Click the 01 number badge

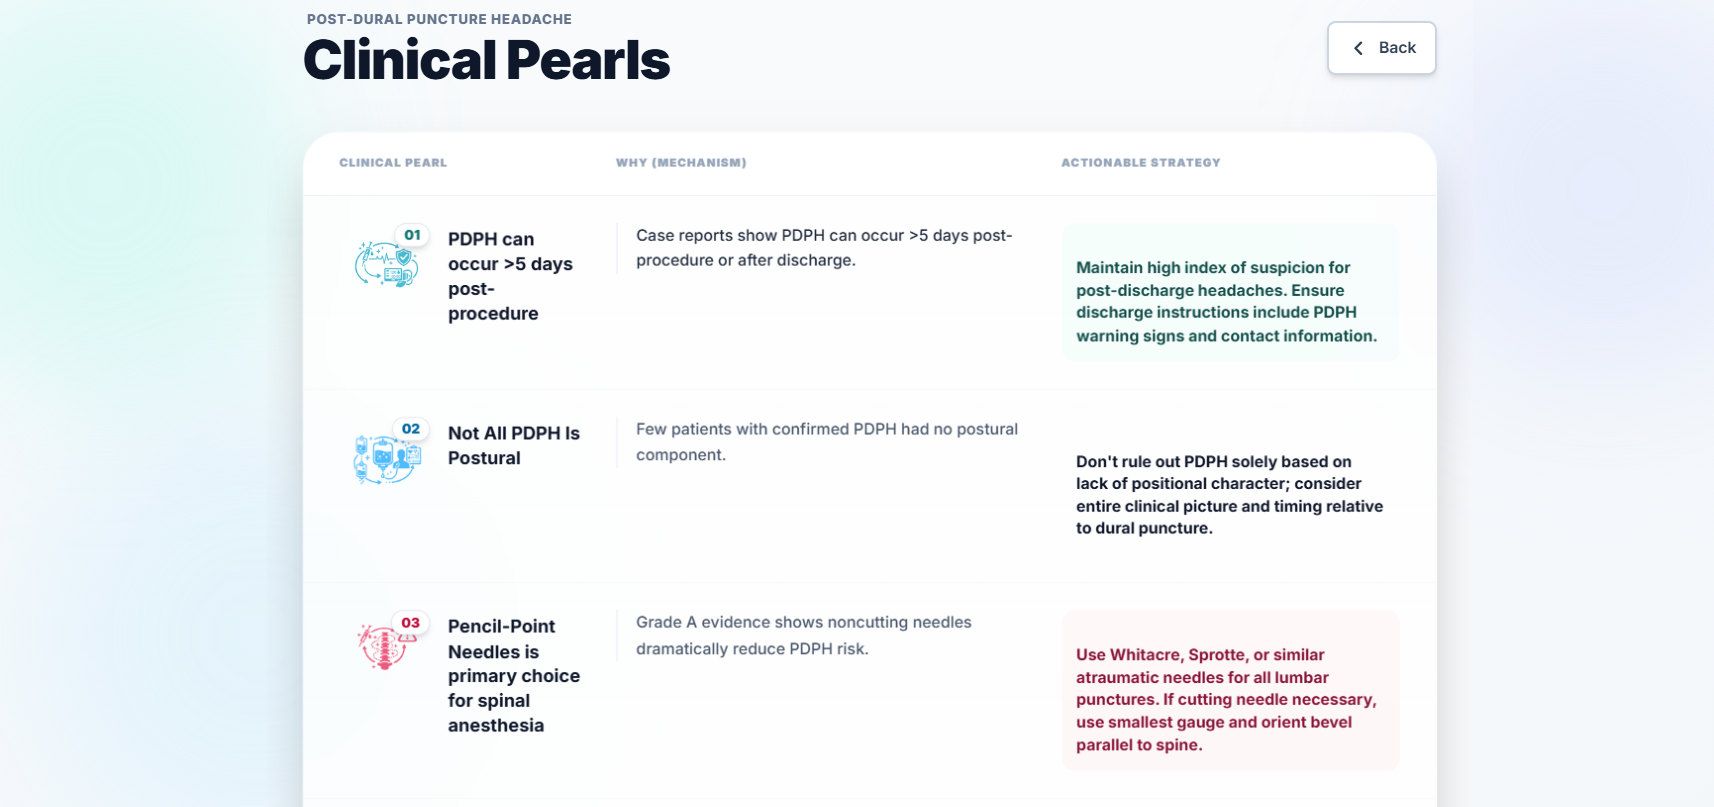(x=412, y=235)
